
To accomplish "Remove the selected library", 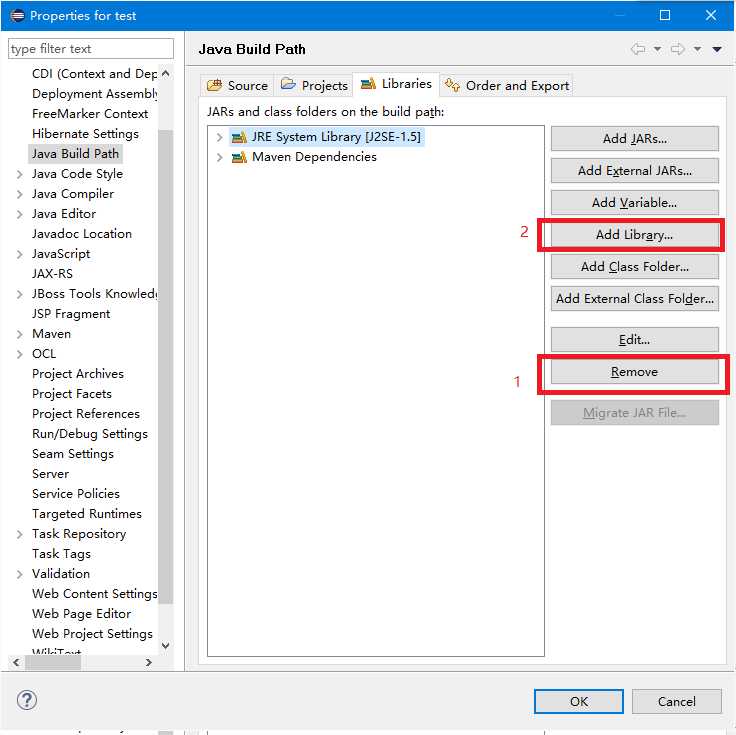I will pos(635,371).
